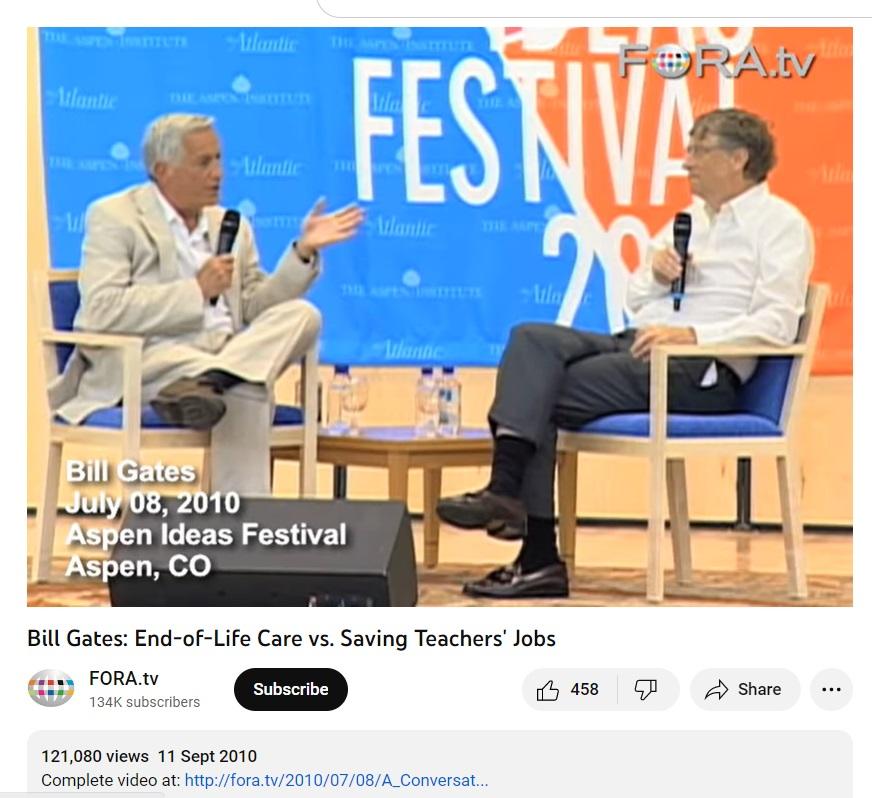Screen dimensions: 872x798
Task: Click the Complete video at description text
Action: (x=111, y=780)
